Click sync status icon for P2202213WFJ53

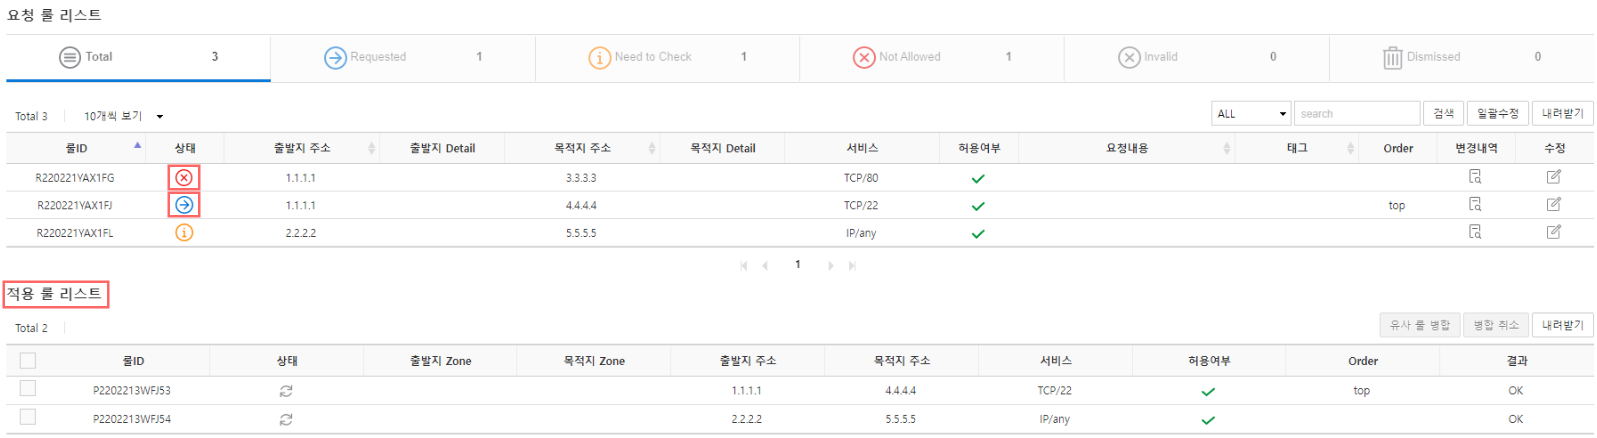286,391
